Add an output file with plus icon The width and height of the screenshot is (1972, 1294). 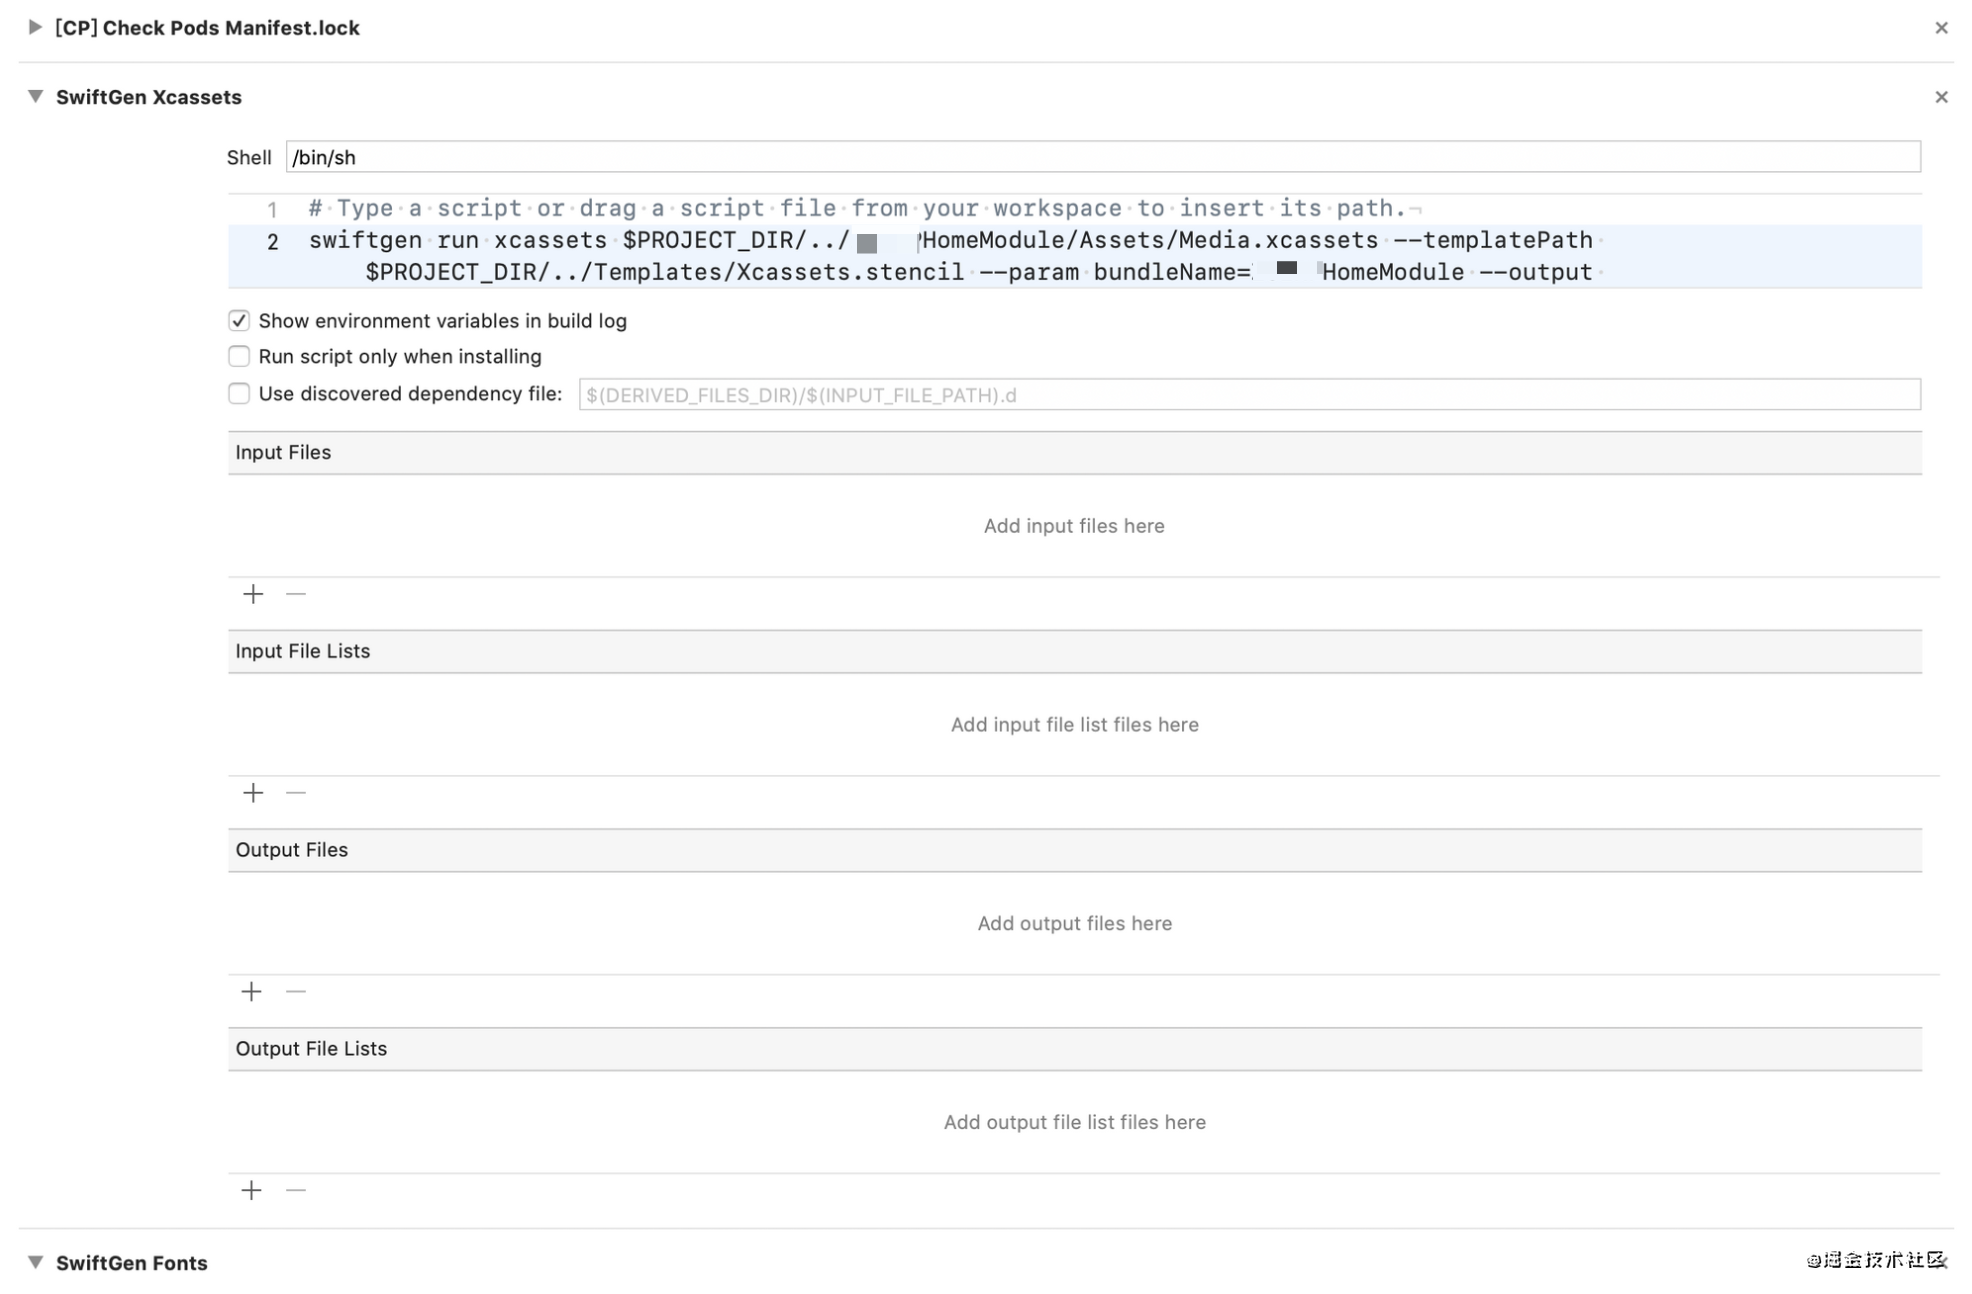click(252, 992)
